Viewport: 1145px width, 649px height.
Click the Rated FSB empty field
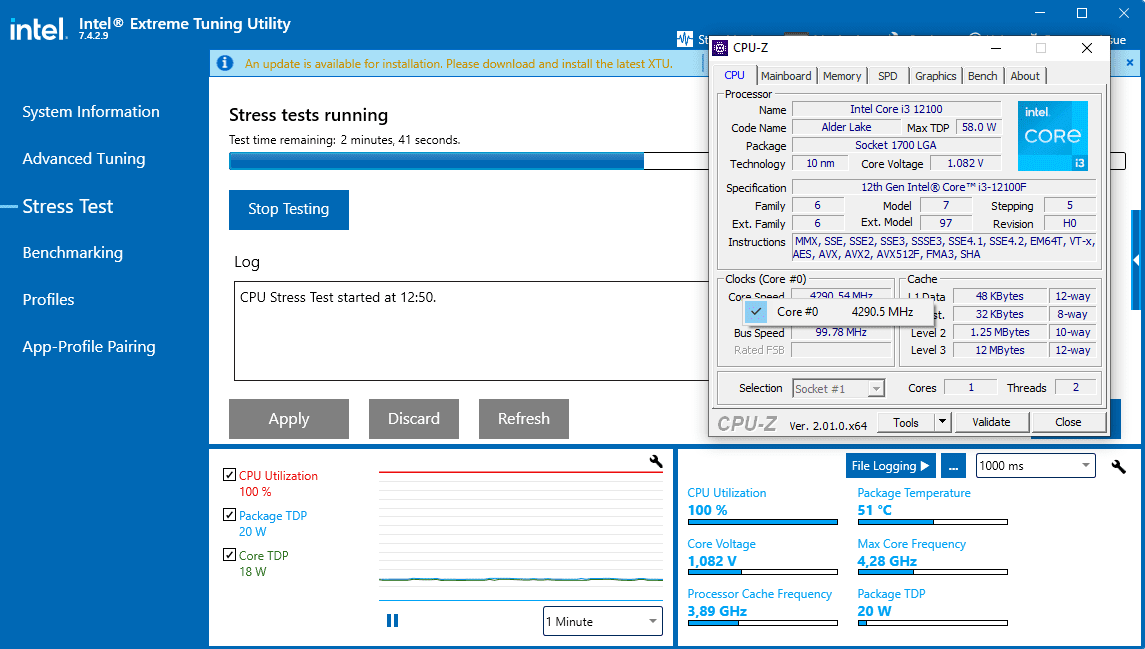(841, 350)
